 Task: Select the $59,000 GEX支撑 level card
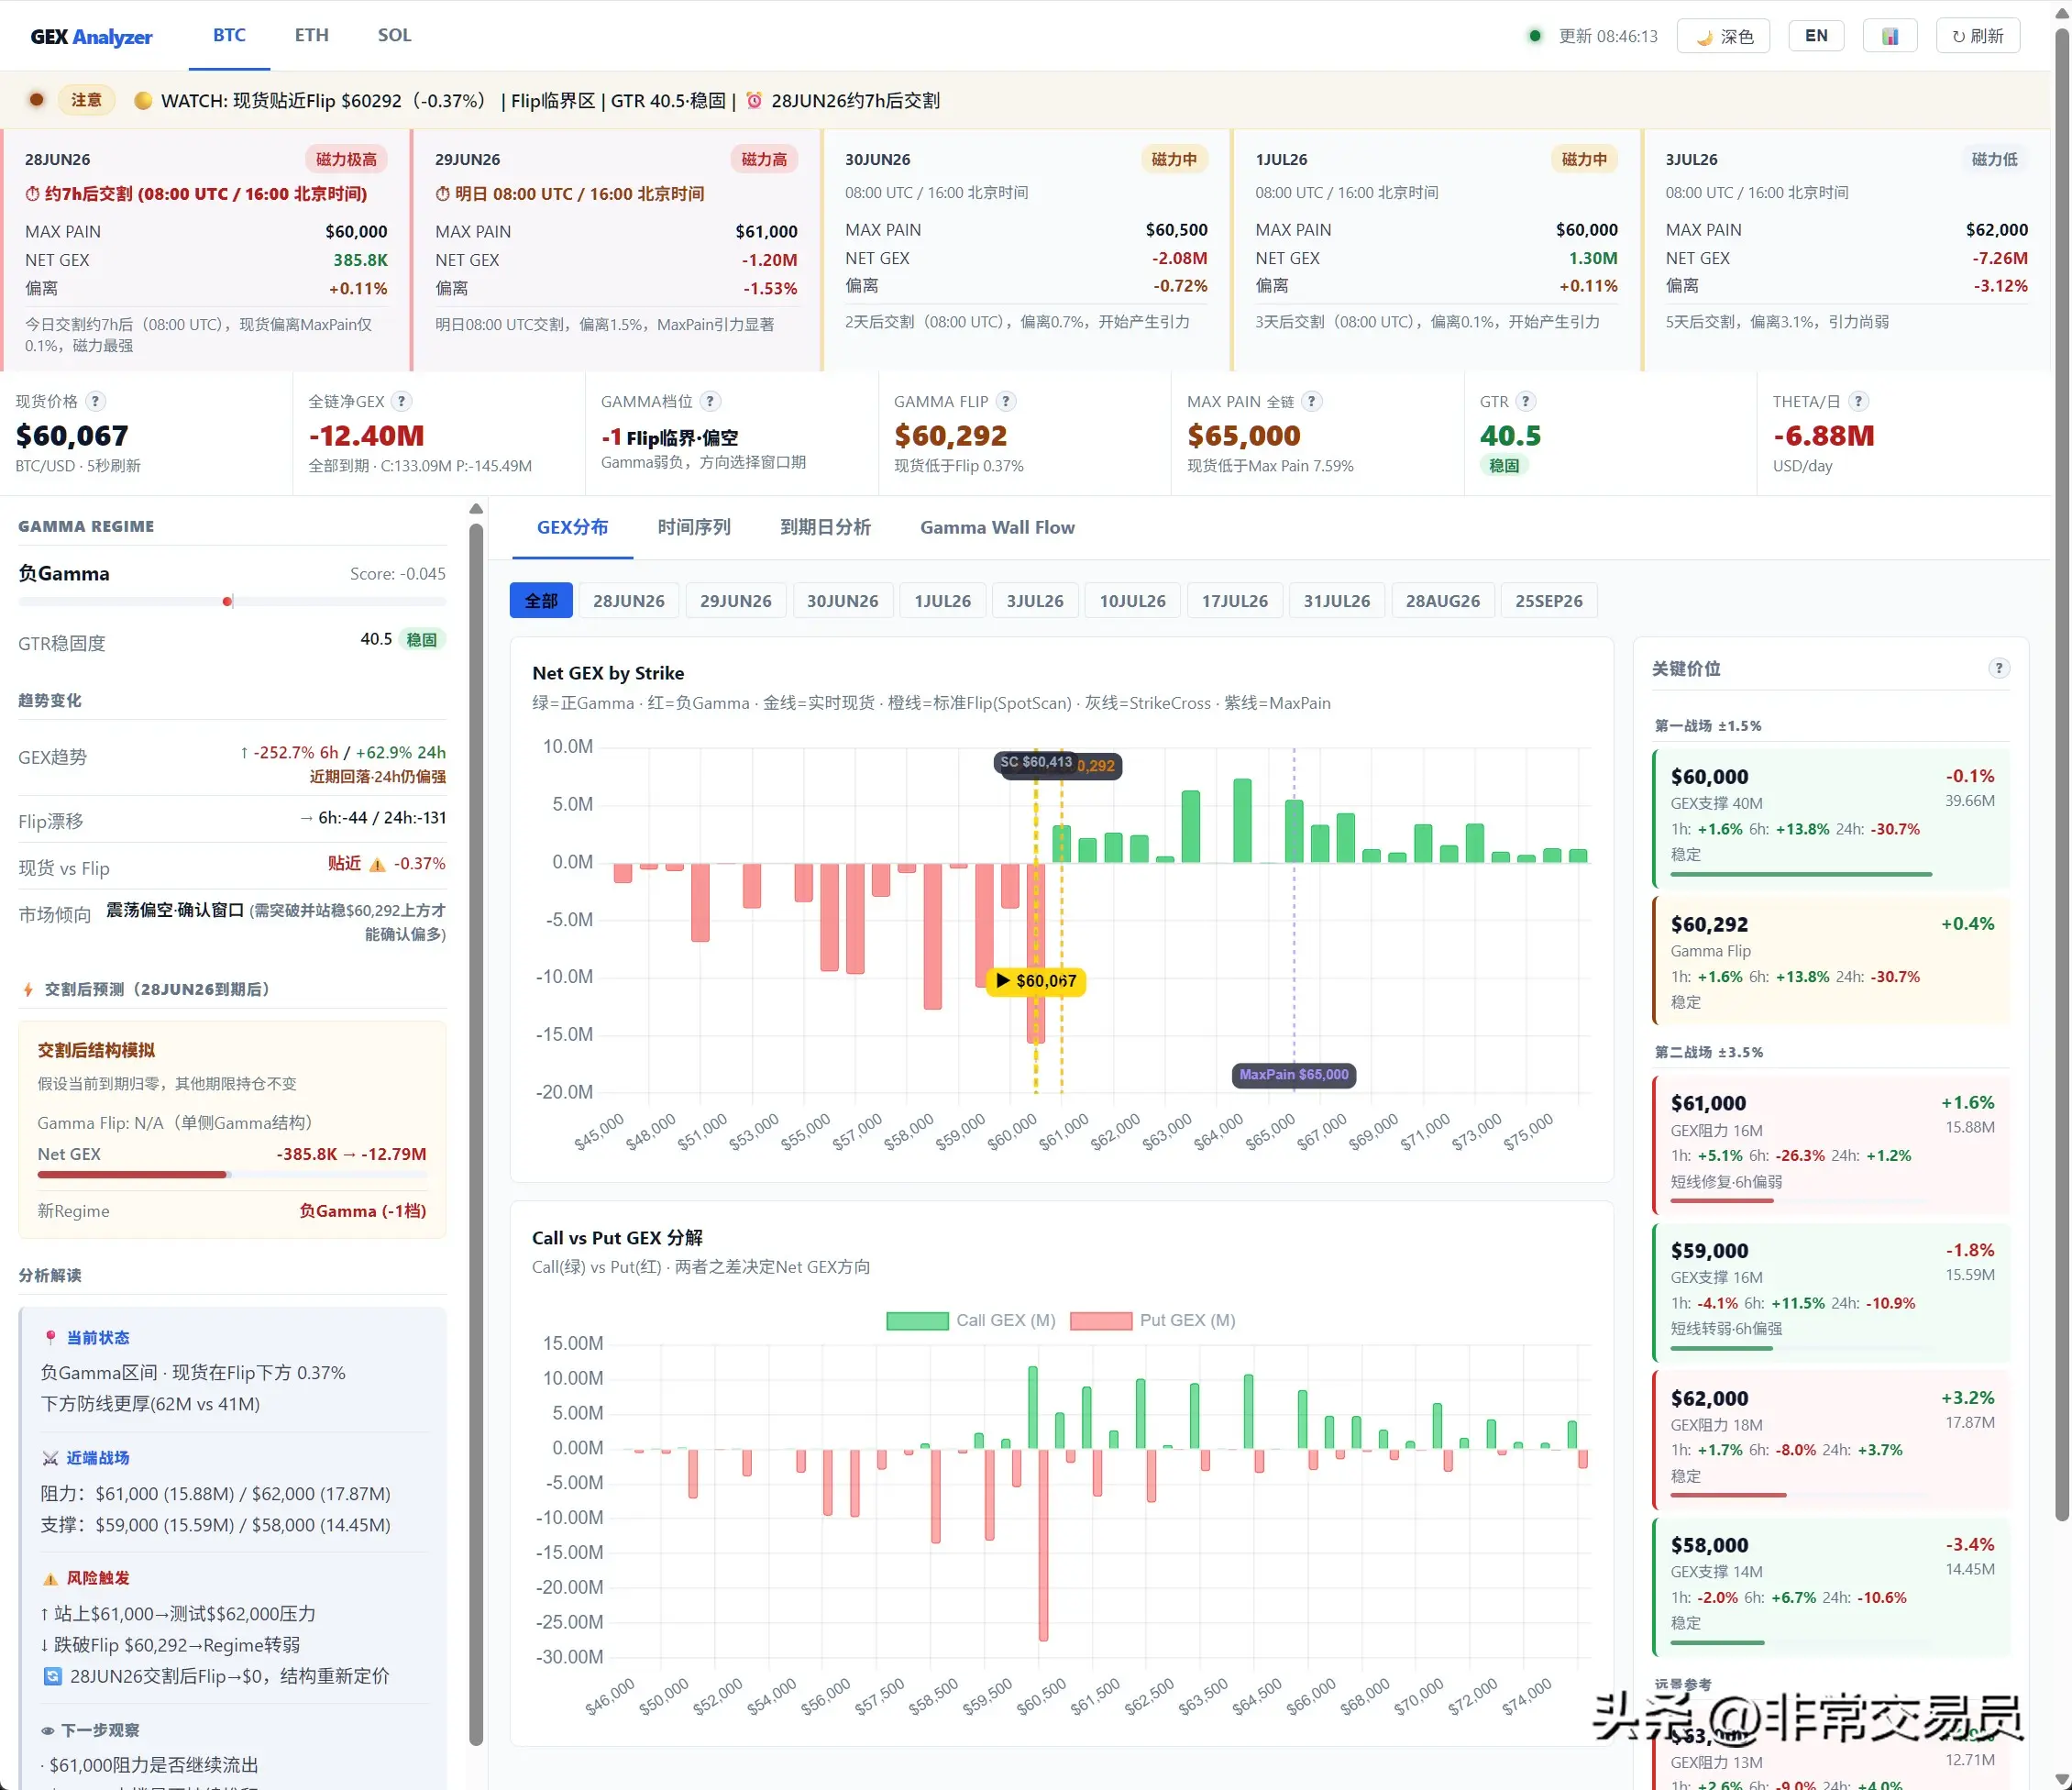coord(1832,1292)
